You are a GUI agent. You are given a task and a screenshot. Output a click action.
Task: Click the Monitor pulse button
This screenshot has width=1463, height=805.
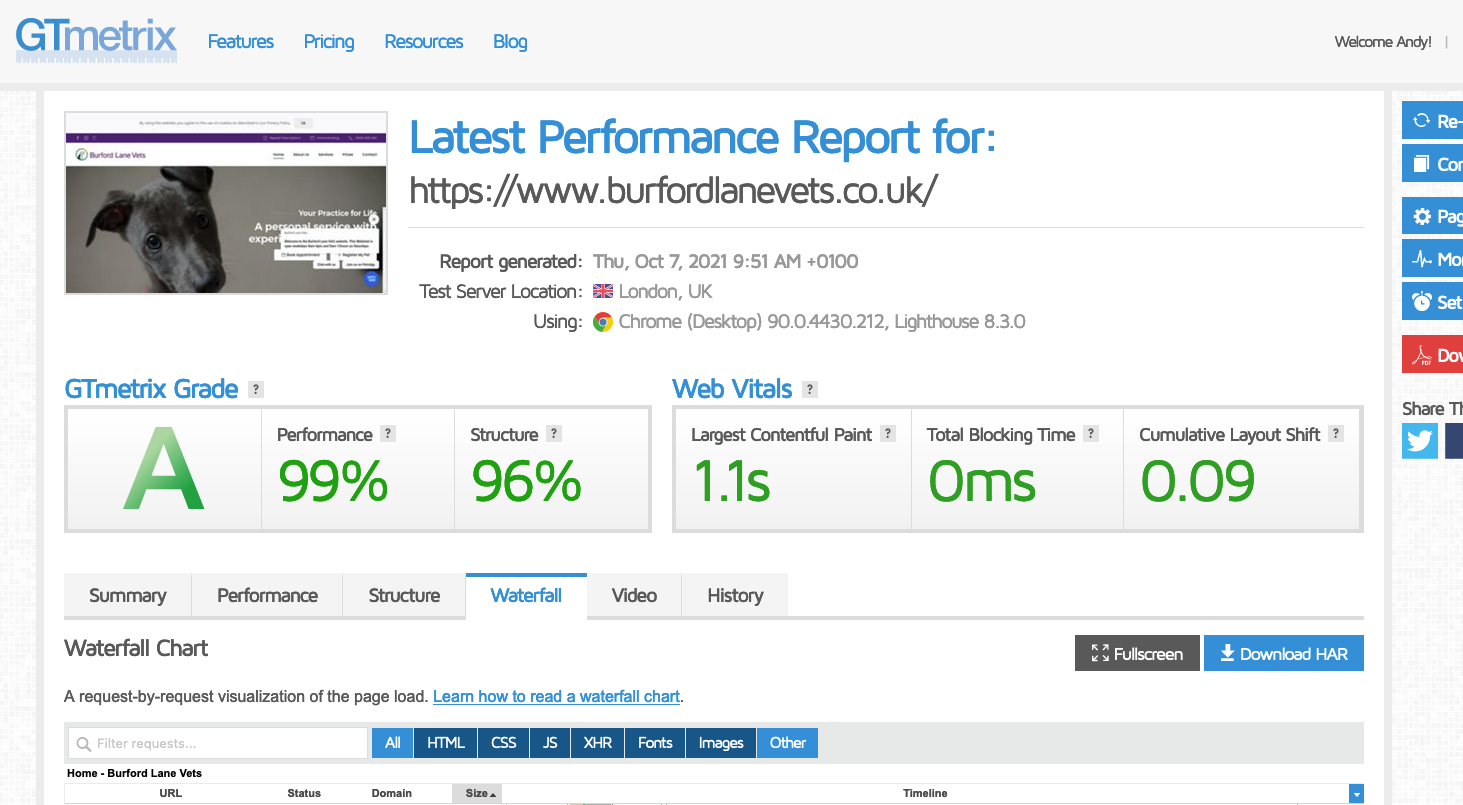tap(1432, 259)
